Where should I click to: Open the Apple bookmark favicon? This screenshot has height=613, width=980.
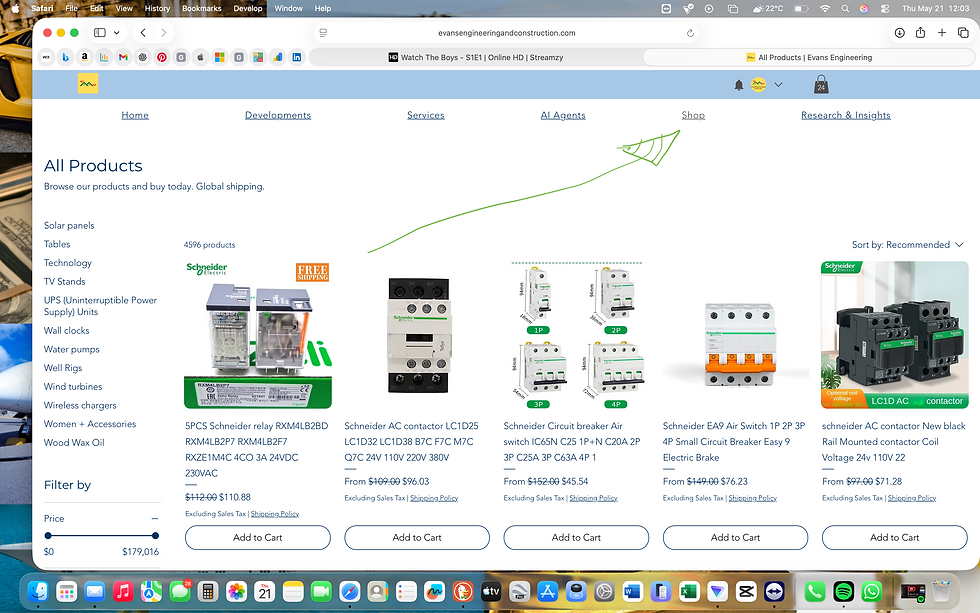[x=201, y=57]
